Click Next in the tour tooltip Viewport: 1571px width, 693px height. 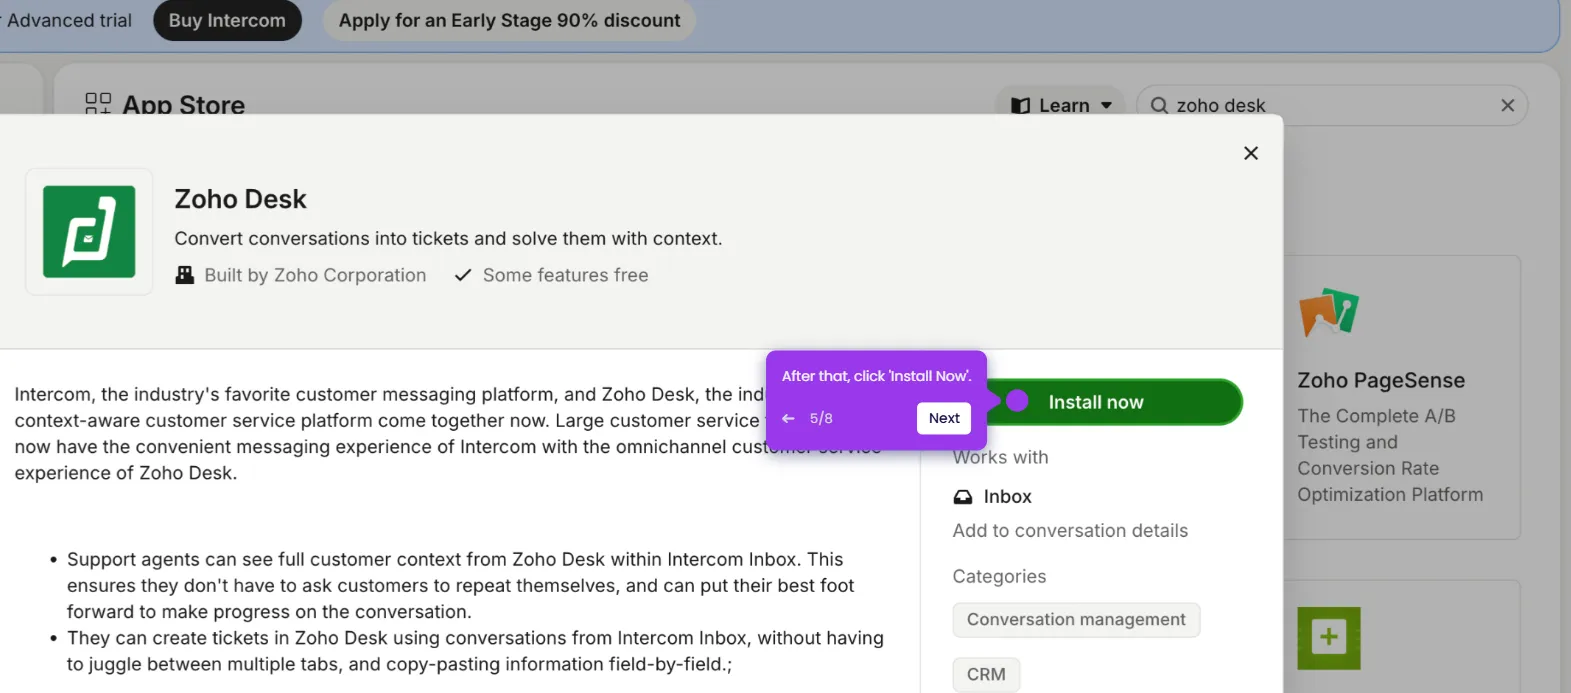coord(944,418)
